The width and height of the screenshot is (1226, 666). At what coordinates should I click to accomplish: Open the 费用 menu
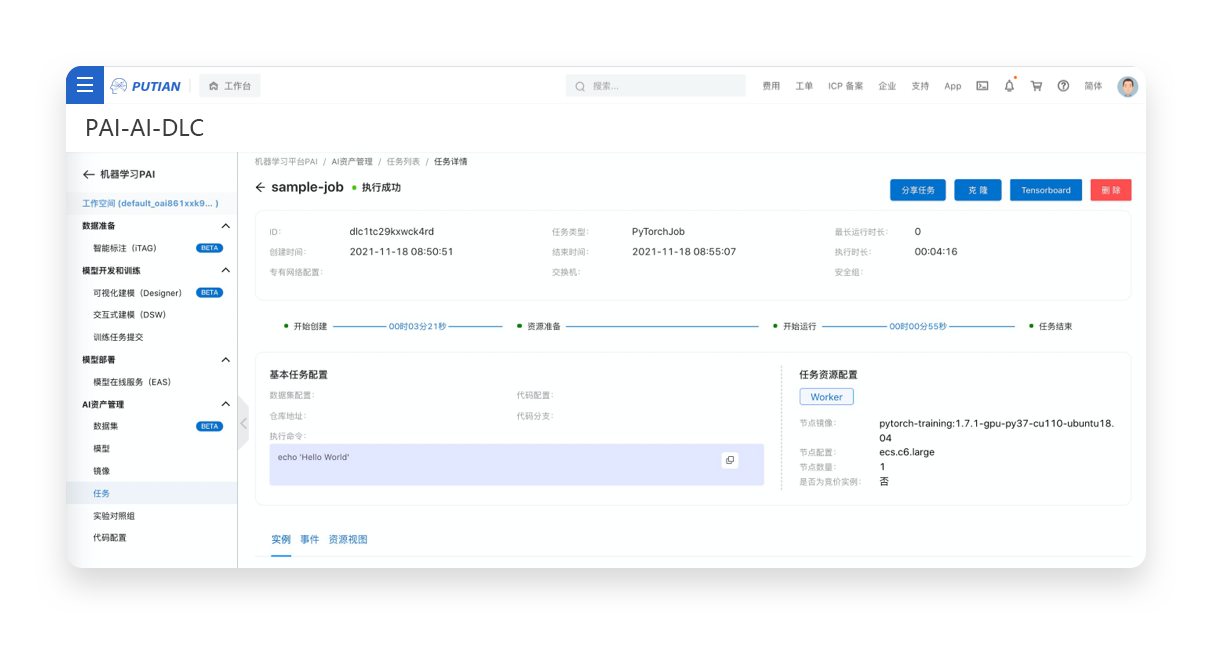tap(771, 86)
